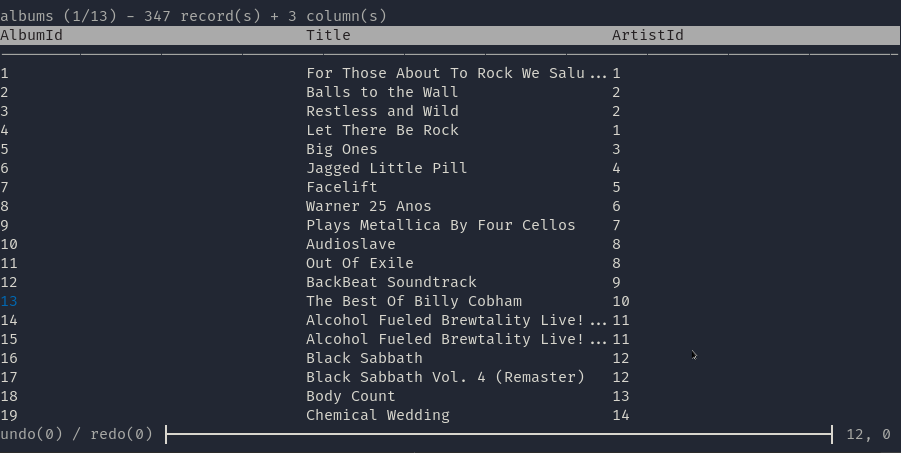Click the undo(0) / redo(0) status text

[76, 434]
